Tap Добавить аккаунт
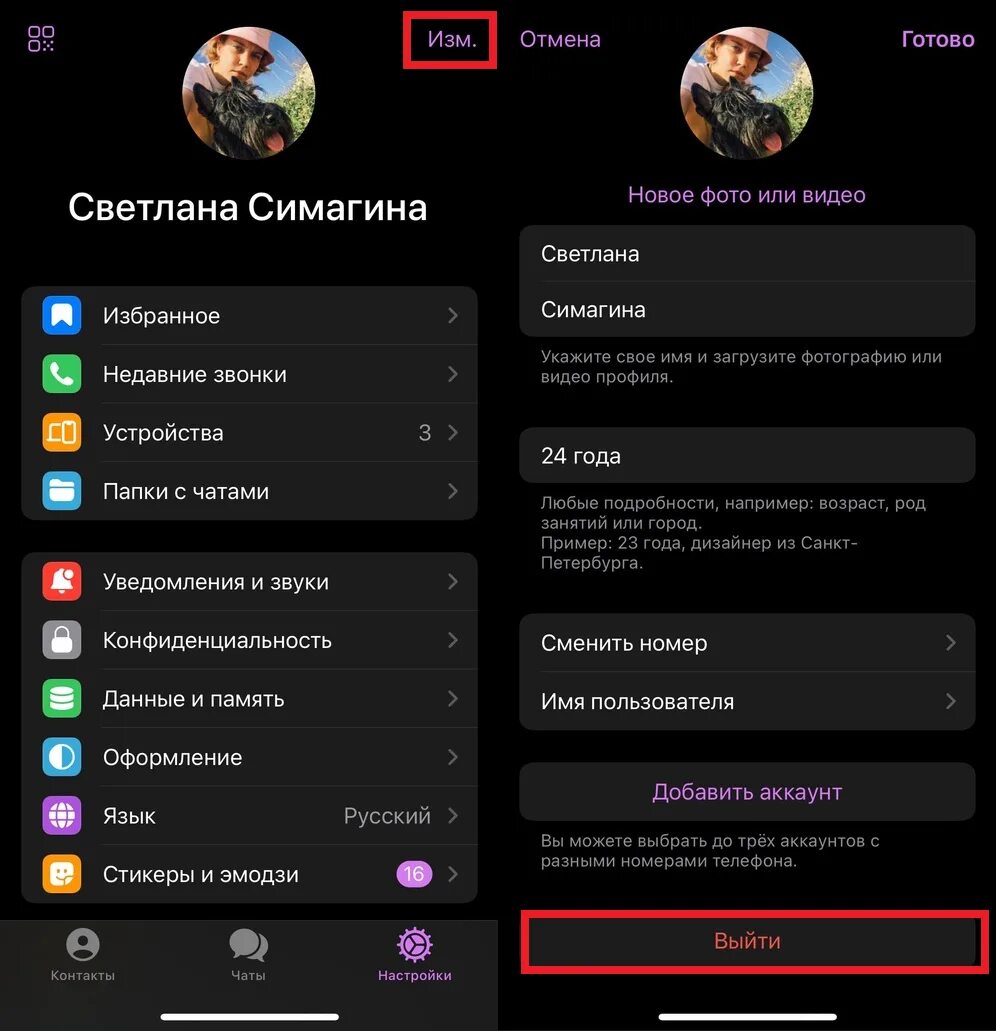Image resolution: width=996 pixels, height=1031 pixels. click(x=747, y=792)
